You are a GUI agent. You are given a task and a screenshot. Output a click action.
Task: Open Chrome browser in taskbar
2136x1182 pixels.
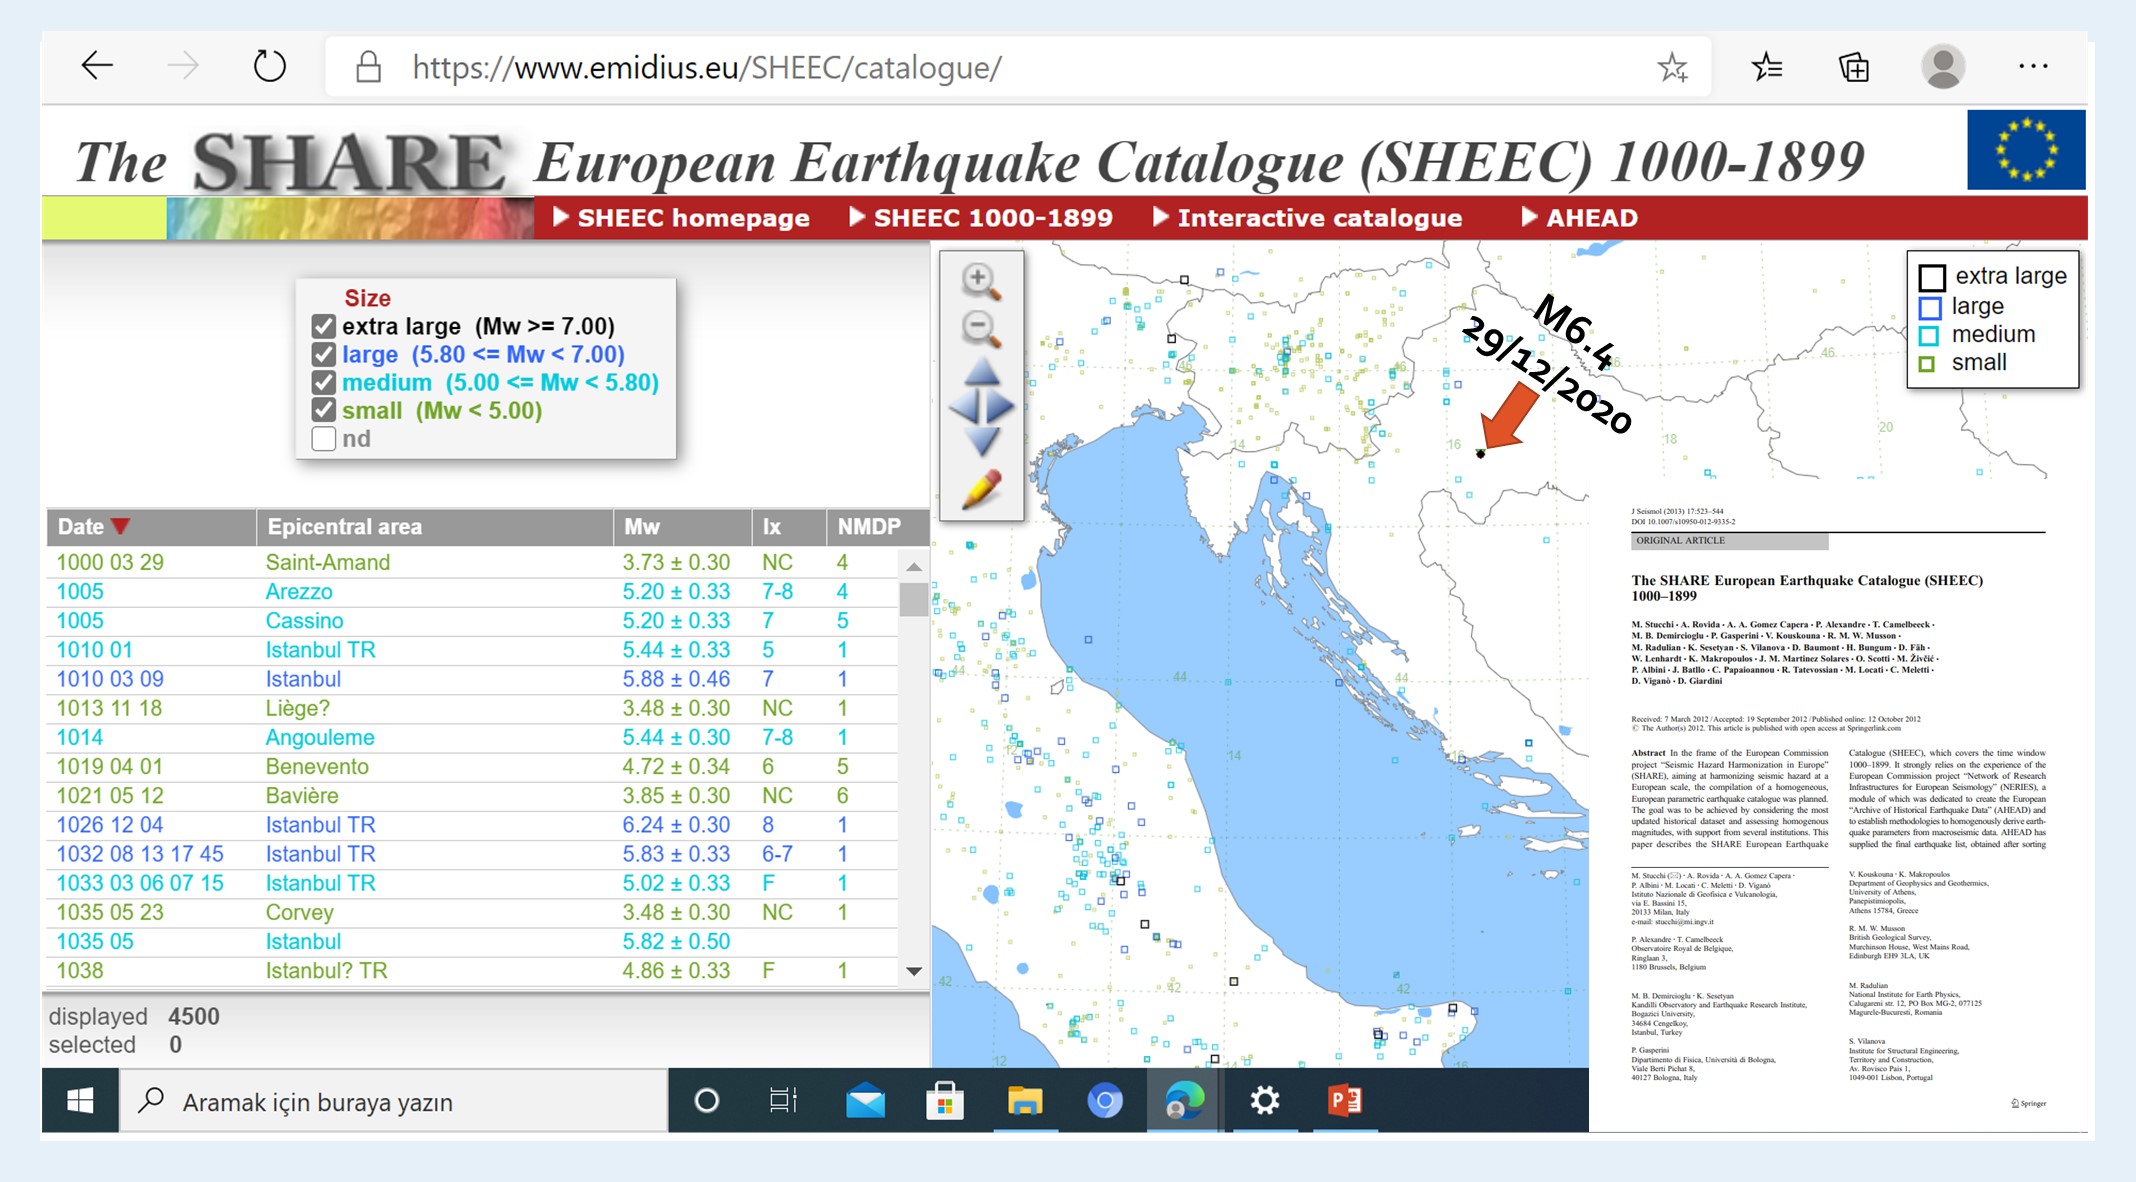(x=1105, y=1101)
